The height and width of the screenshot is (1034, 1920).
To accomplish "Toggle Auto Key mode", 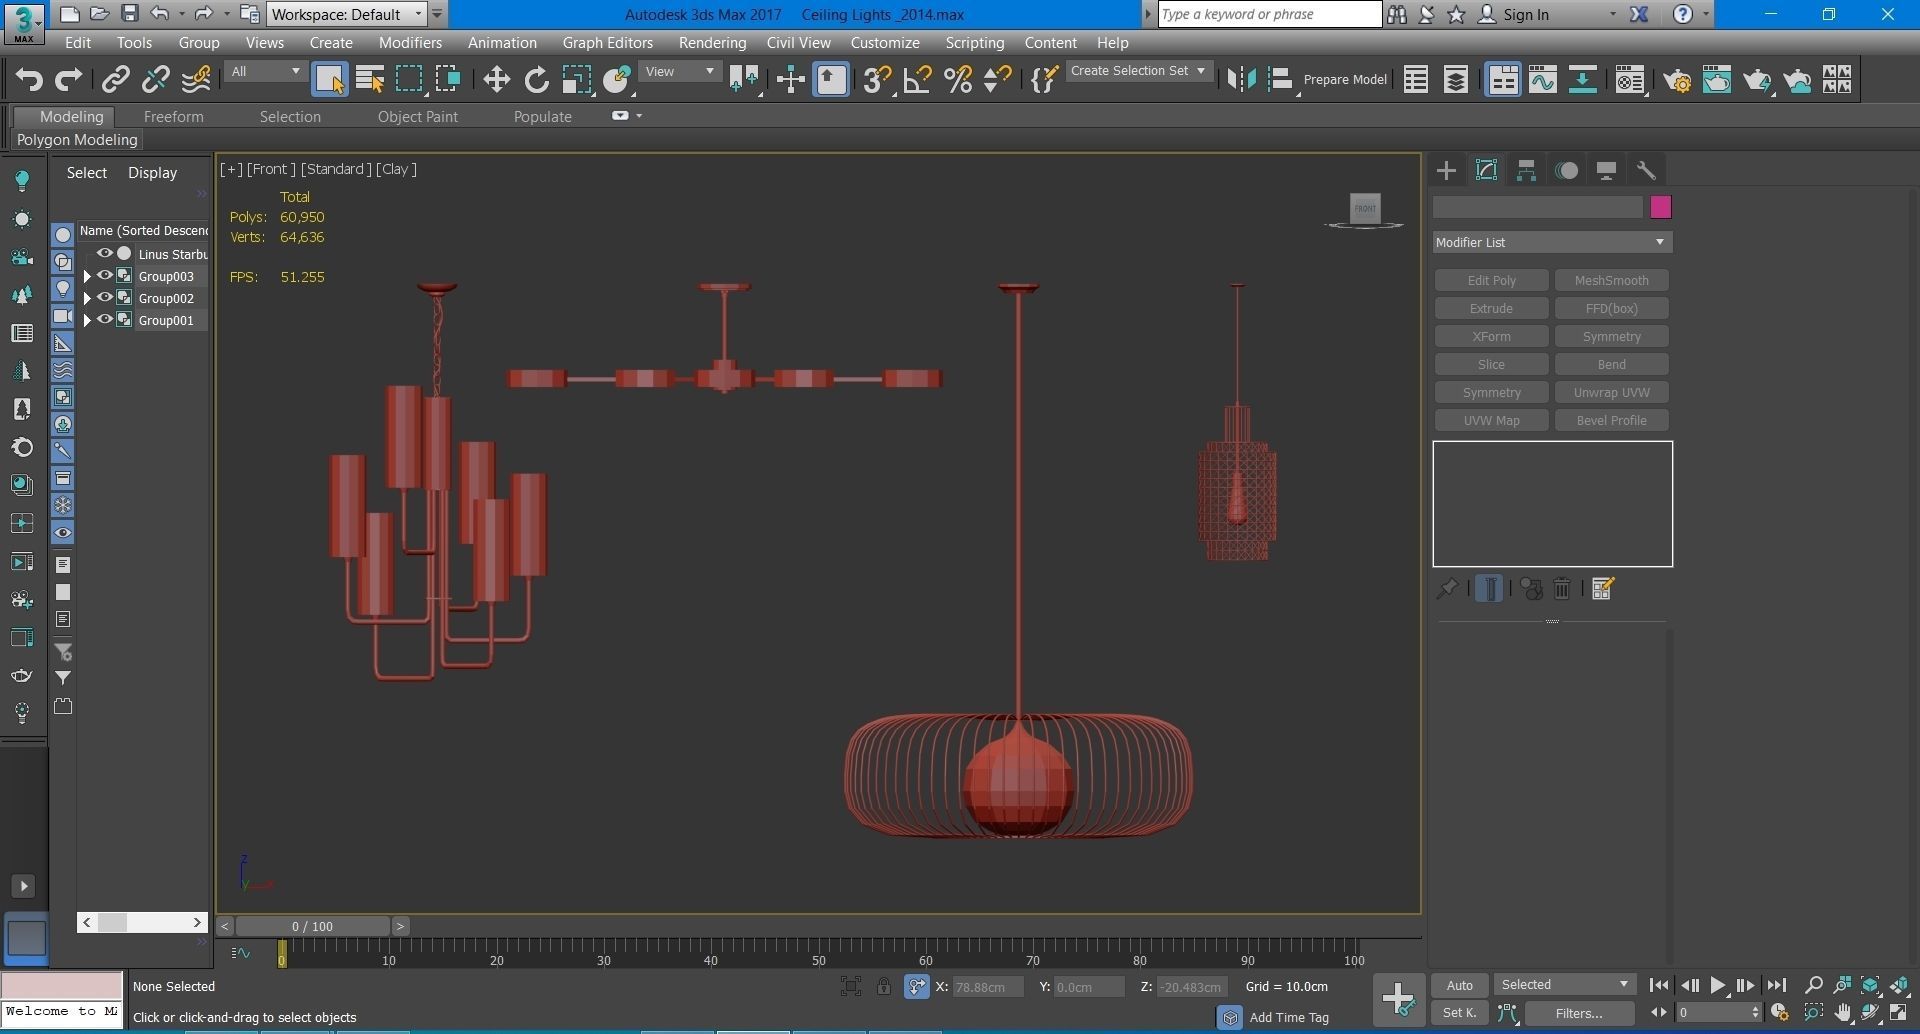I will pyautogui.click(x=1460, y=985).
